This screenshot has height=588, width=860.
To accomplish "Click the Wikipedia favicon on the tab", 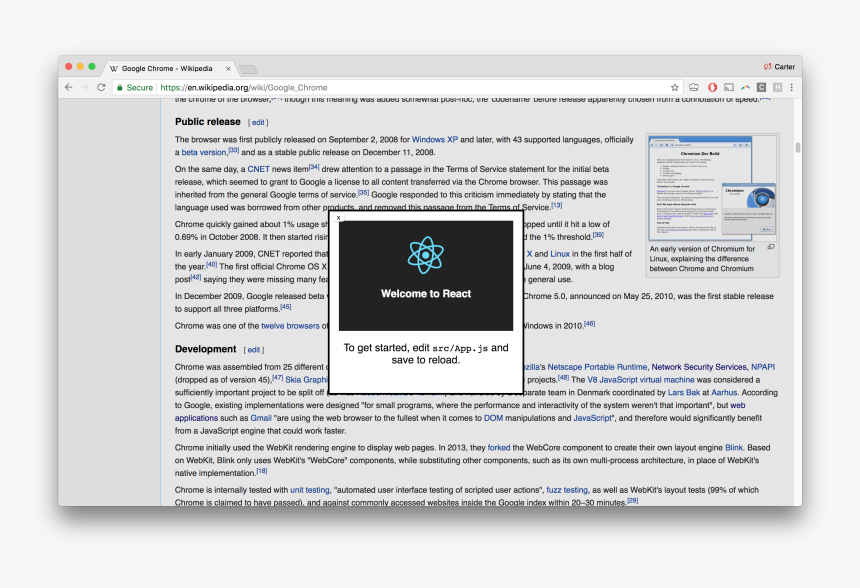I will [x=114, y=69].
